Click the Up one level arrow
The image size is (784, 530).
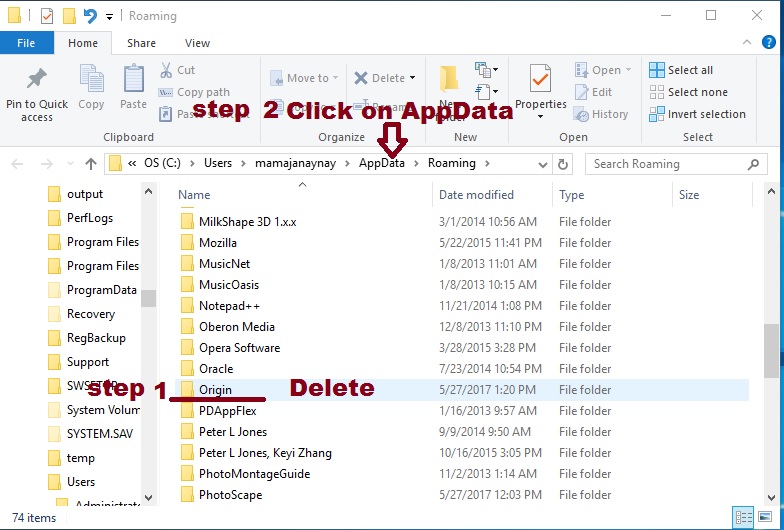[90, 164]
